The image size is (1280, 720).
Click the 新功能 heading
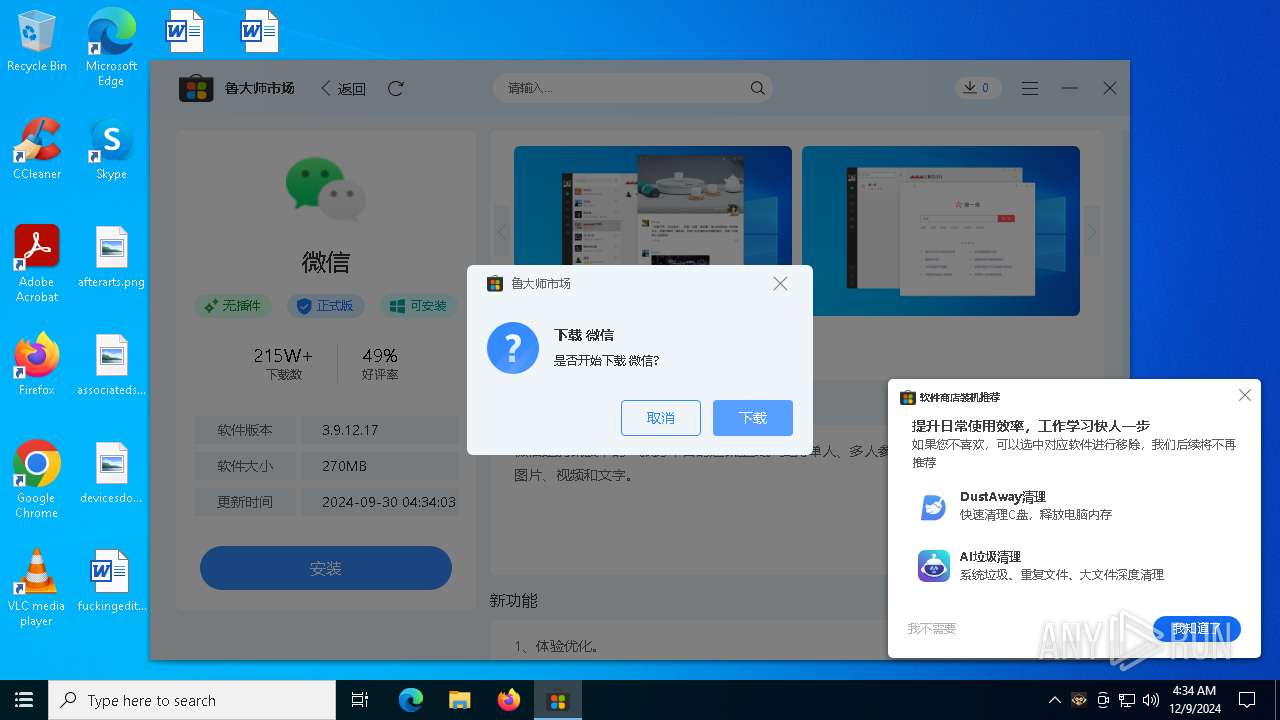[x=514, y=600]
